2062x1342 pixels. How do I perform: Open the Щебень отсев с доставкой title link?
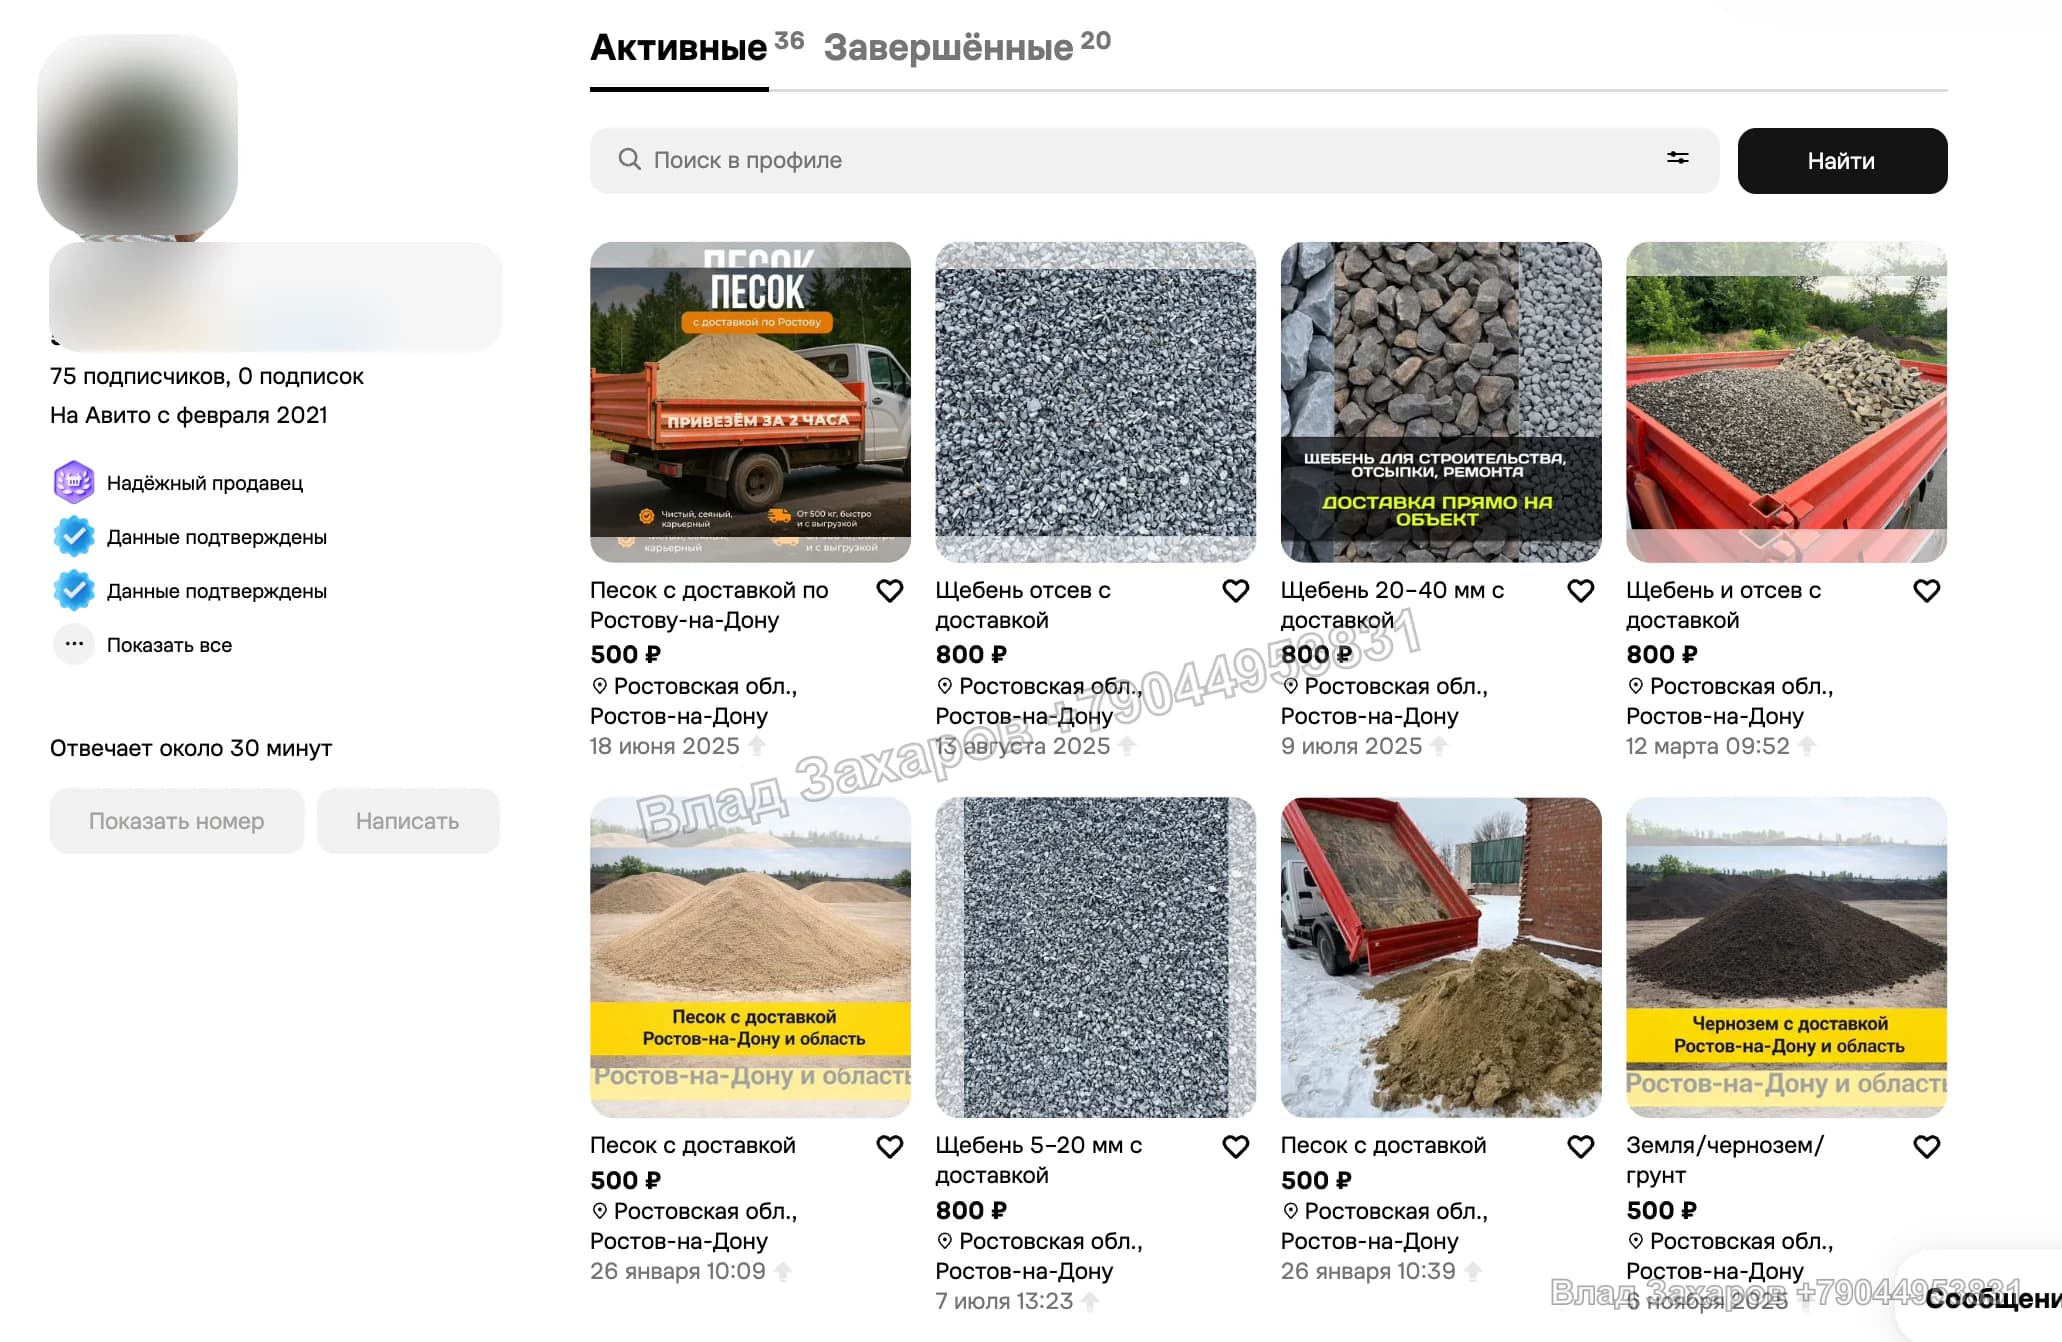(1023, 605)
